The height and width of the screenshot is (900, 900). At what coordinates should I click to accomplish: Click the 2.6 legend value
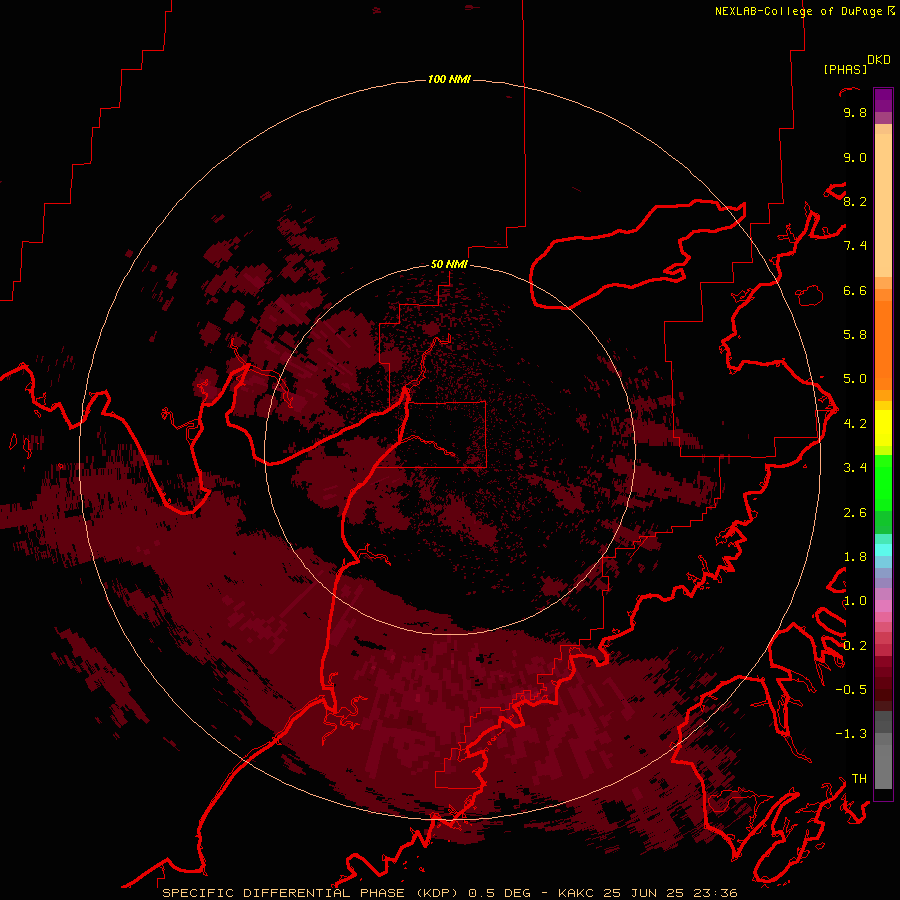[x=855, y=513]
